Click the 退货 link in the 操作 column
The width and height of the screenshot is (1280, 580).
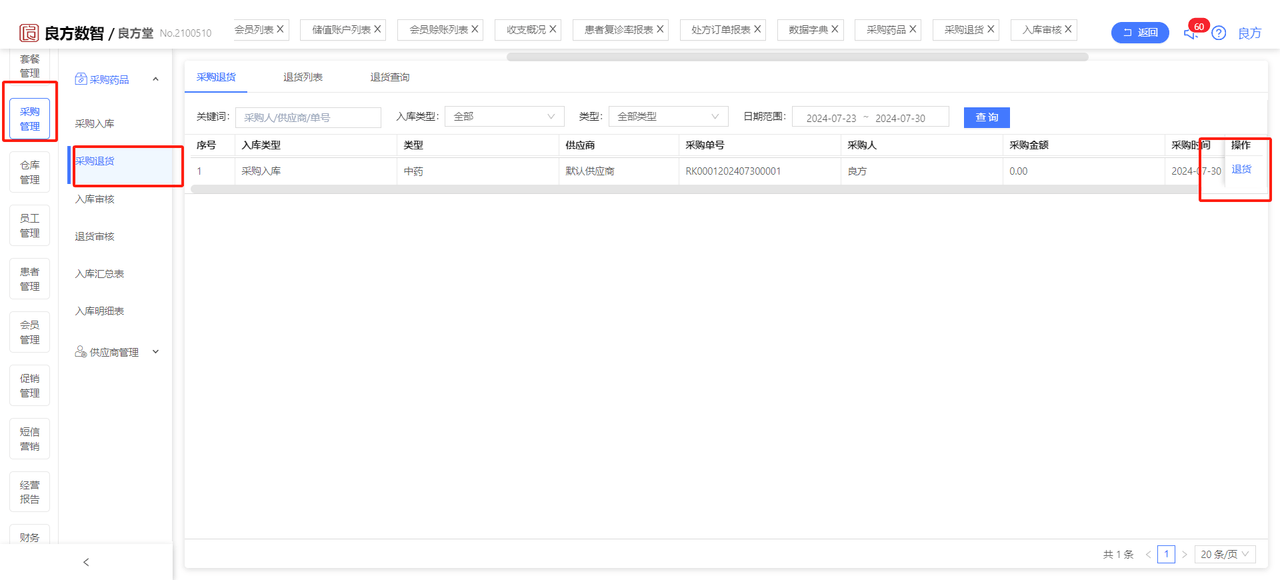(x=1241, y=170)
